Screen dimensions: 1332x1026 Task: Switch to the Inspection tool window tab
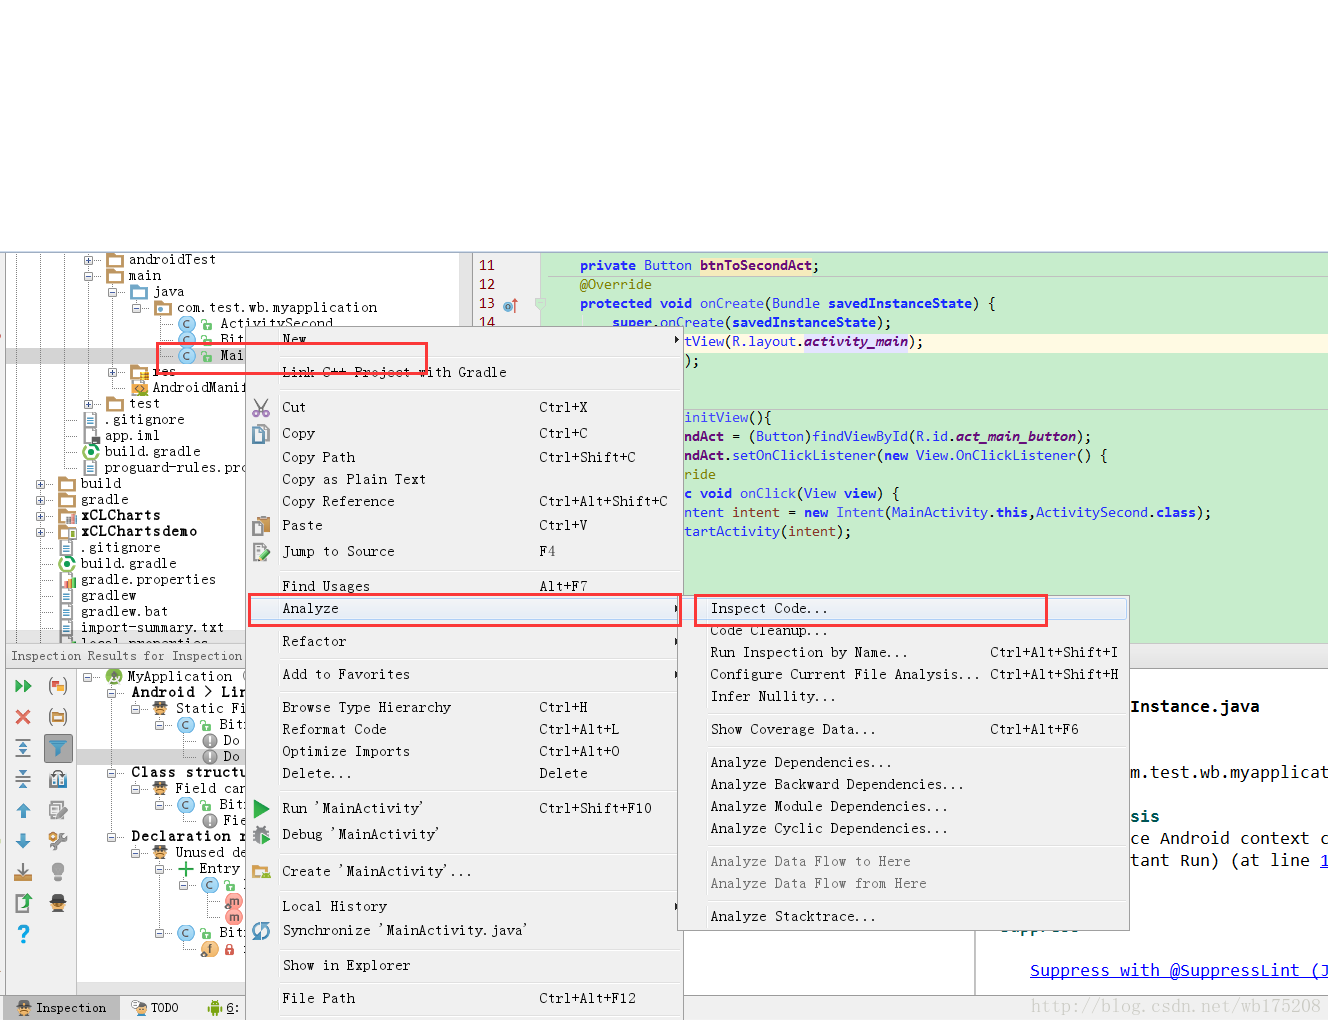tap(62, 1008)
